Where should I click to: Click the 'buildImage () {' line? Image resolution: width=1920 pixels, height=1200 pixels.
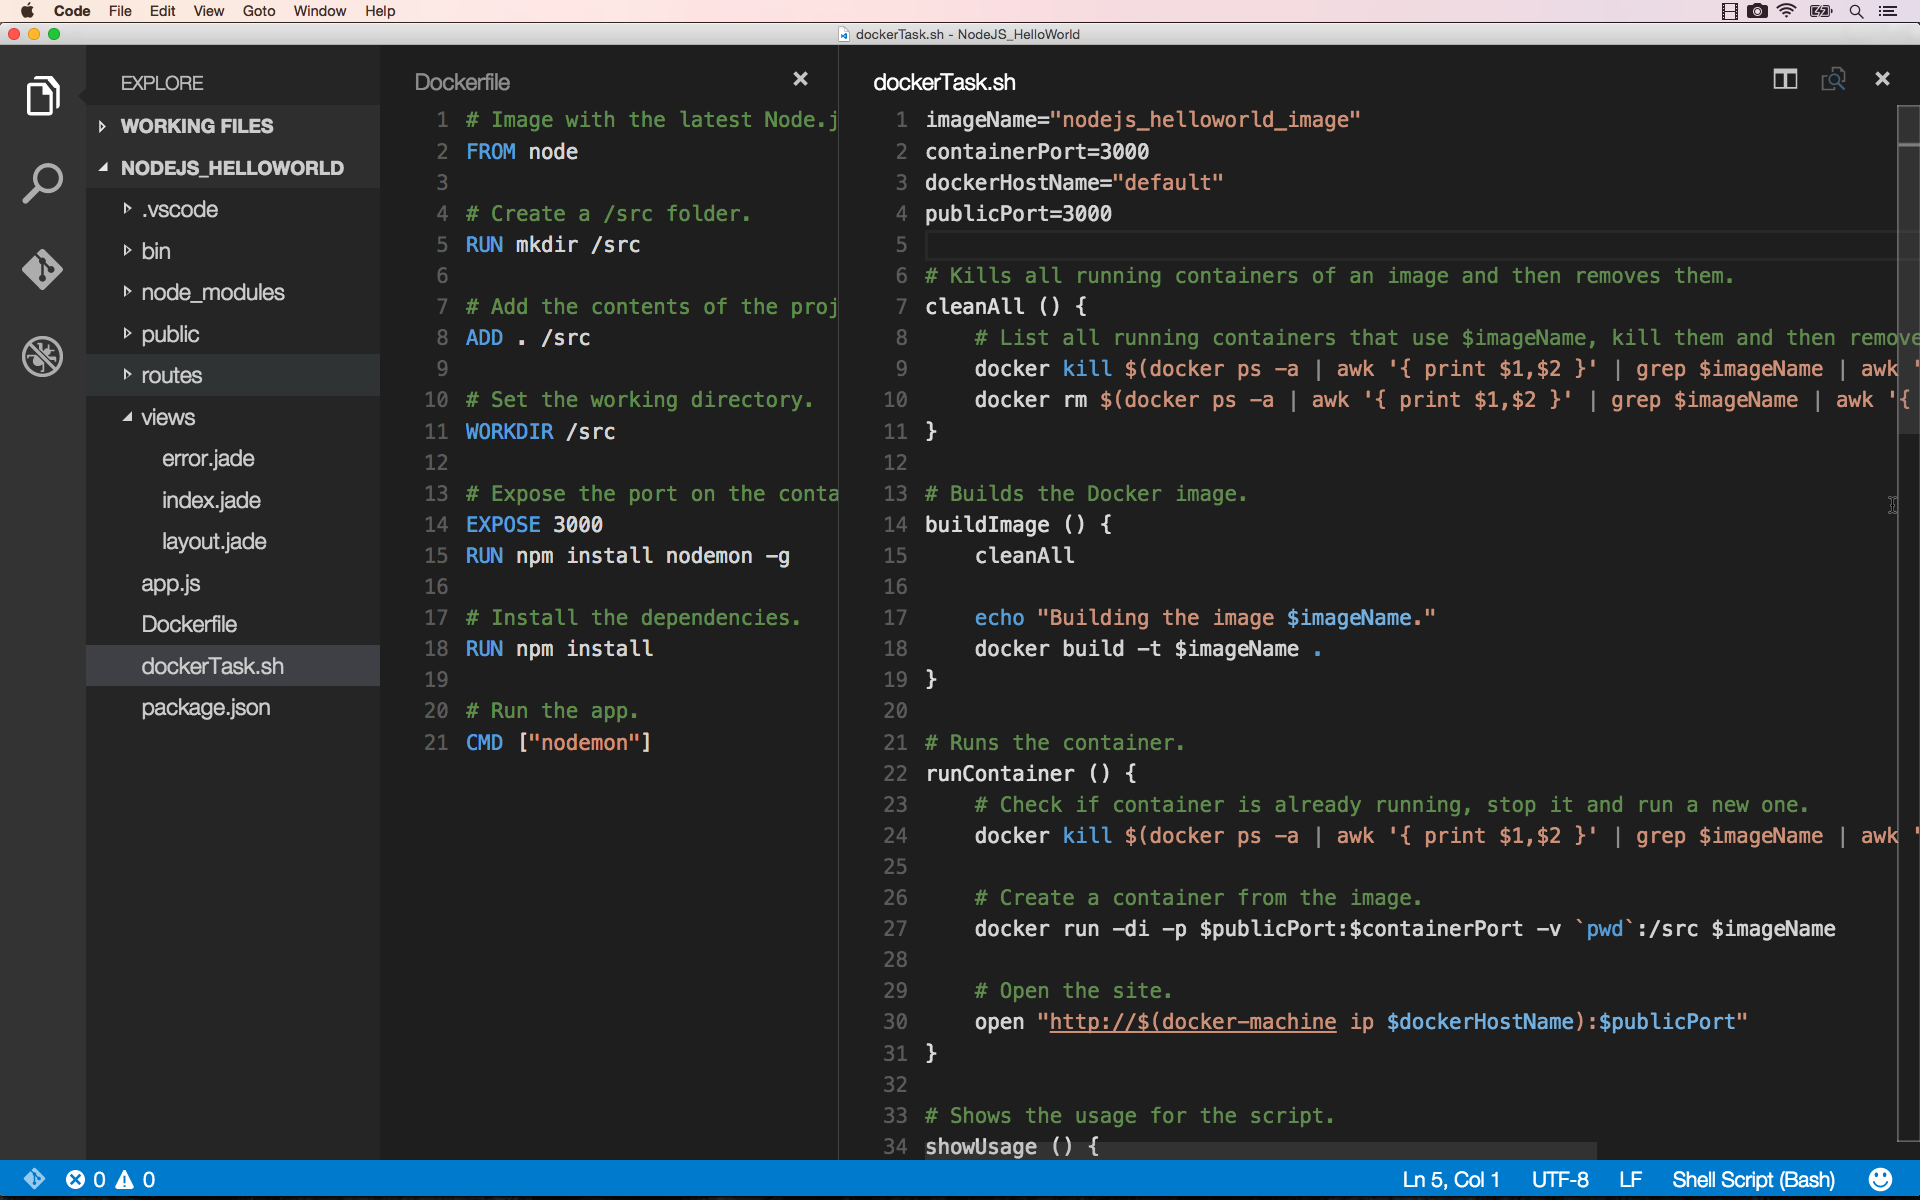(1018, 525)
